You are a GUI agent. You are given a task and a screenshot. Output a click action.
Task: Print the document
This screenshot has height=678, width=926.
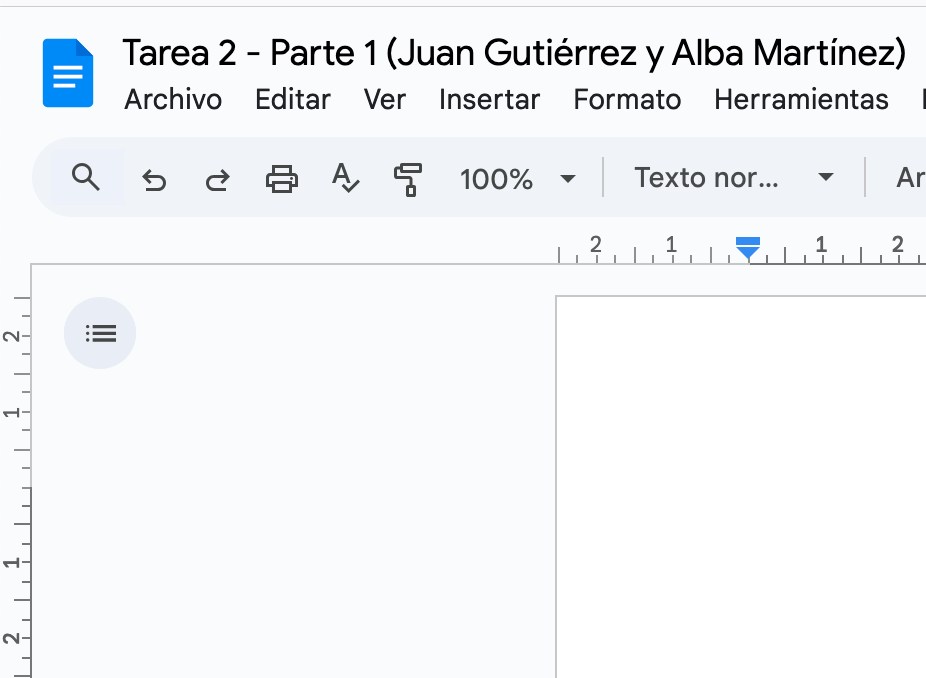point(281,178)
